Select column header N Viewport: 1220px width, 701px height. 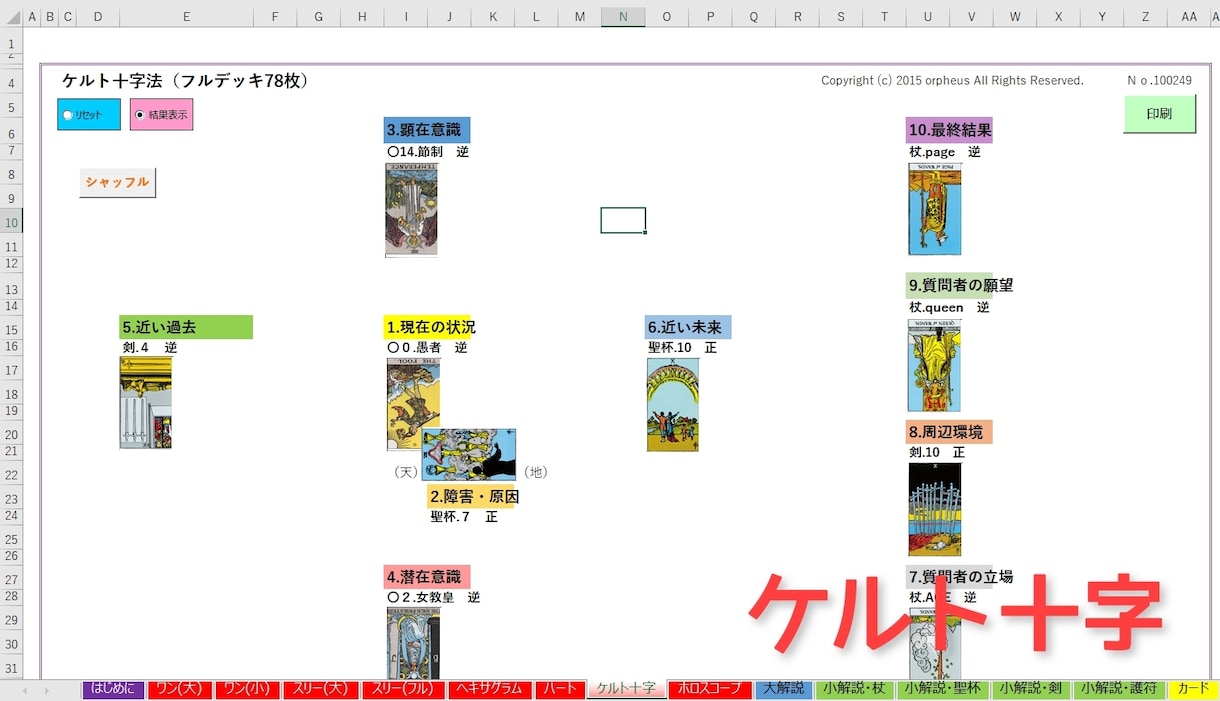(x=623, y=16)
